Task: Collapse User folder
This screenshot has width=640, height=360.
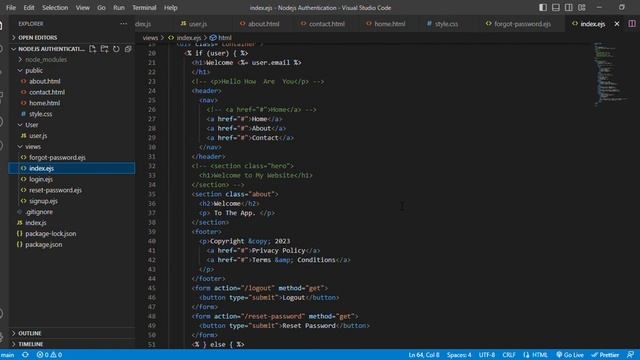Action: tap(32, 125)
